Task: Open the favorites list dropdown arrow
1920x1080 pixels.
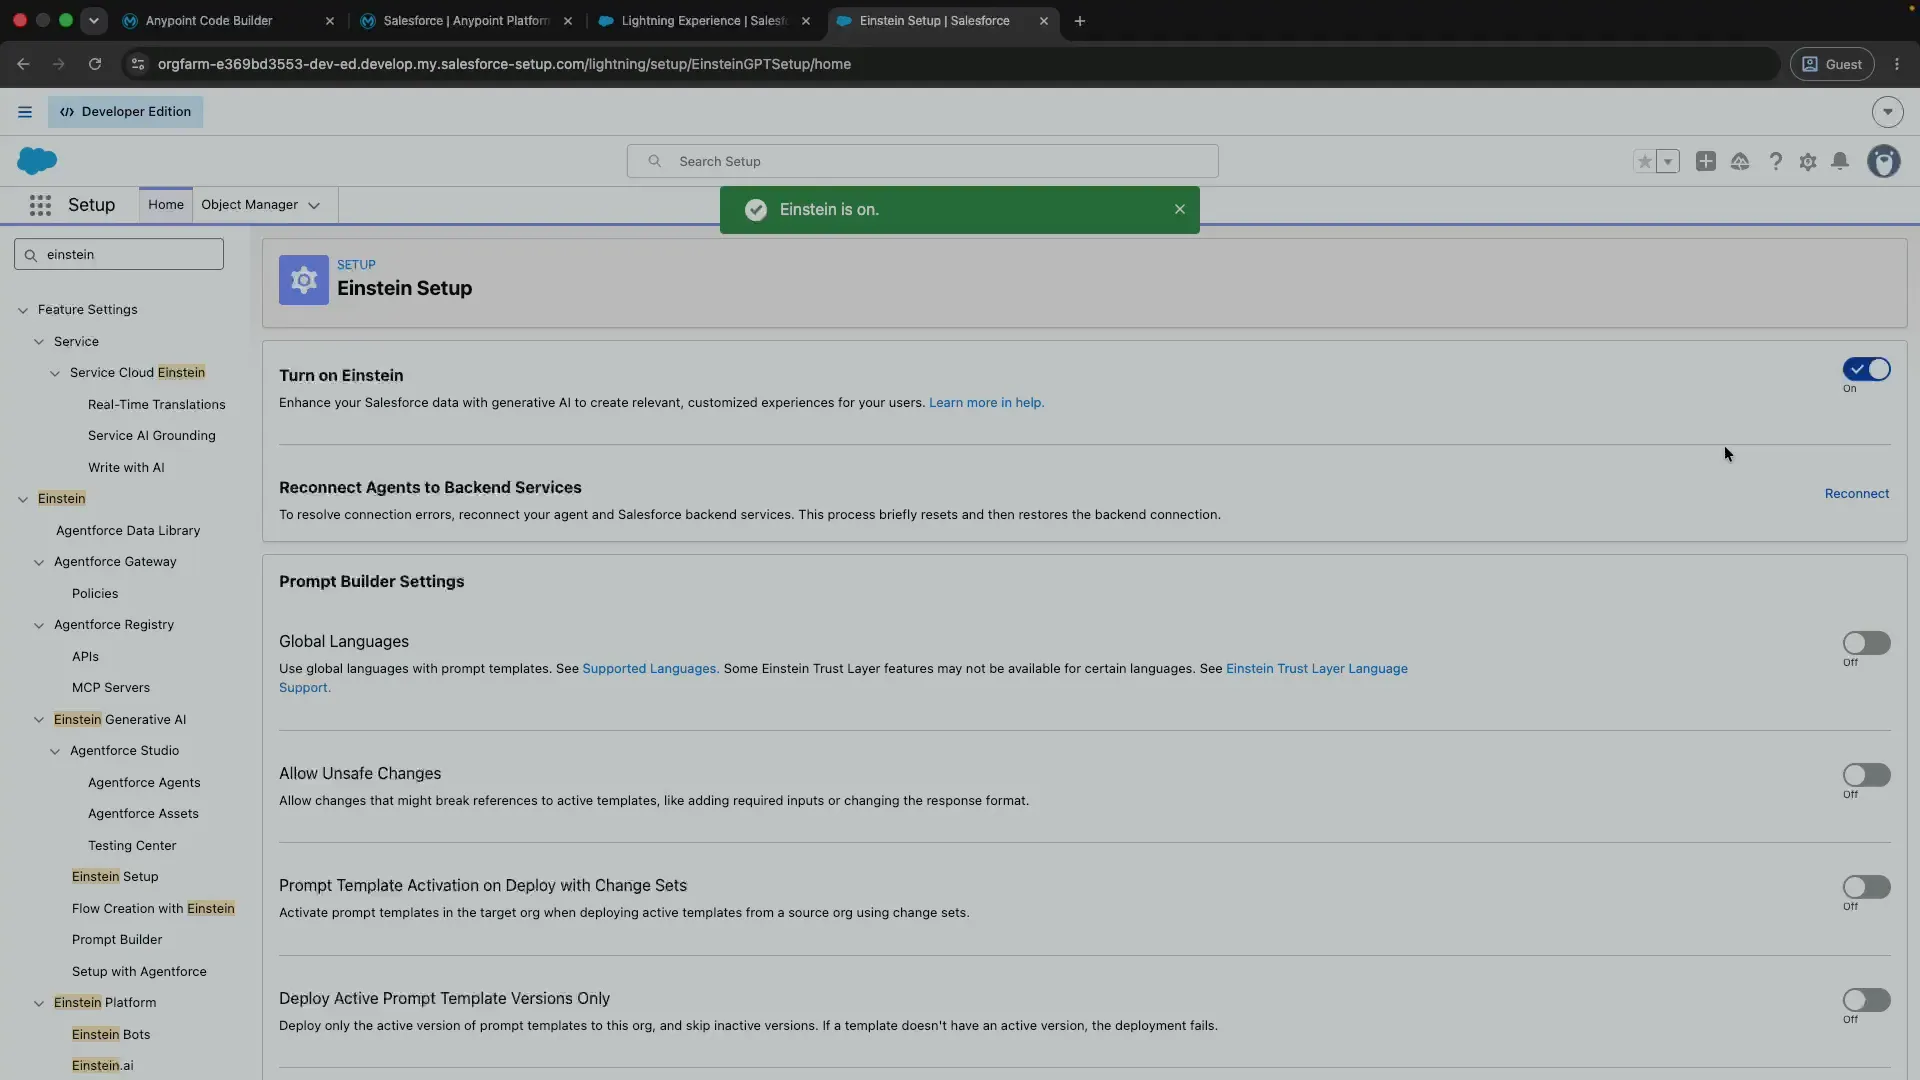Action: click(x=1667, y=161)
